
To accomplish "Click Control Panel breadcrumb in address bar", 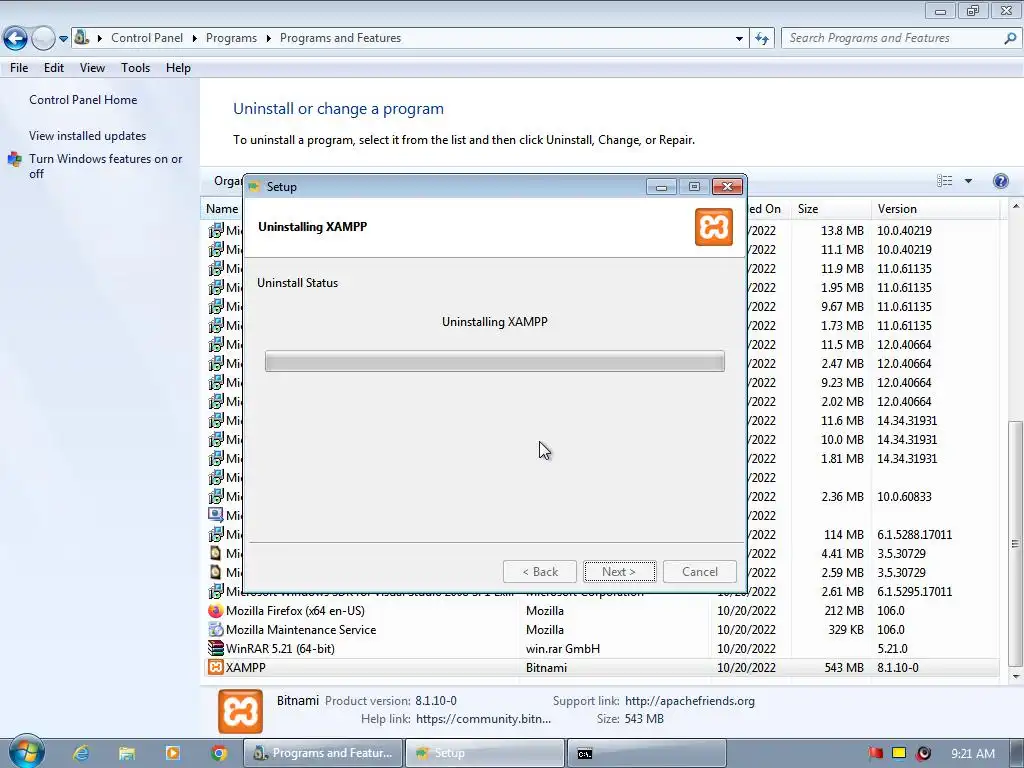I will tap(147, 38).
